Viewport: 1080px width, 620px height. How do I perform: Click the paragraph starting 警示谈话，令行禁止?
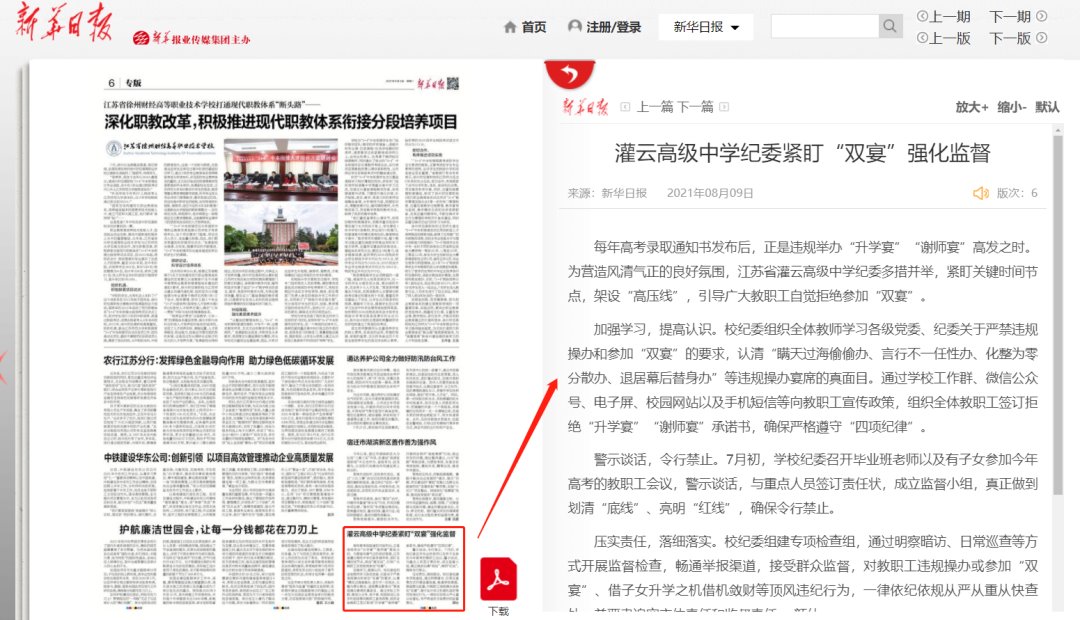click(x=802, y=484)
